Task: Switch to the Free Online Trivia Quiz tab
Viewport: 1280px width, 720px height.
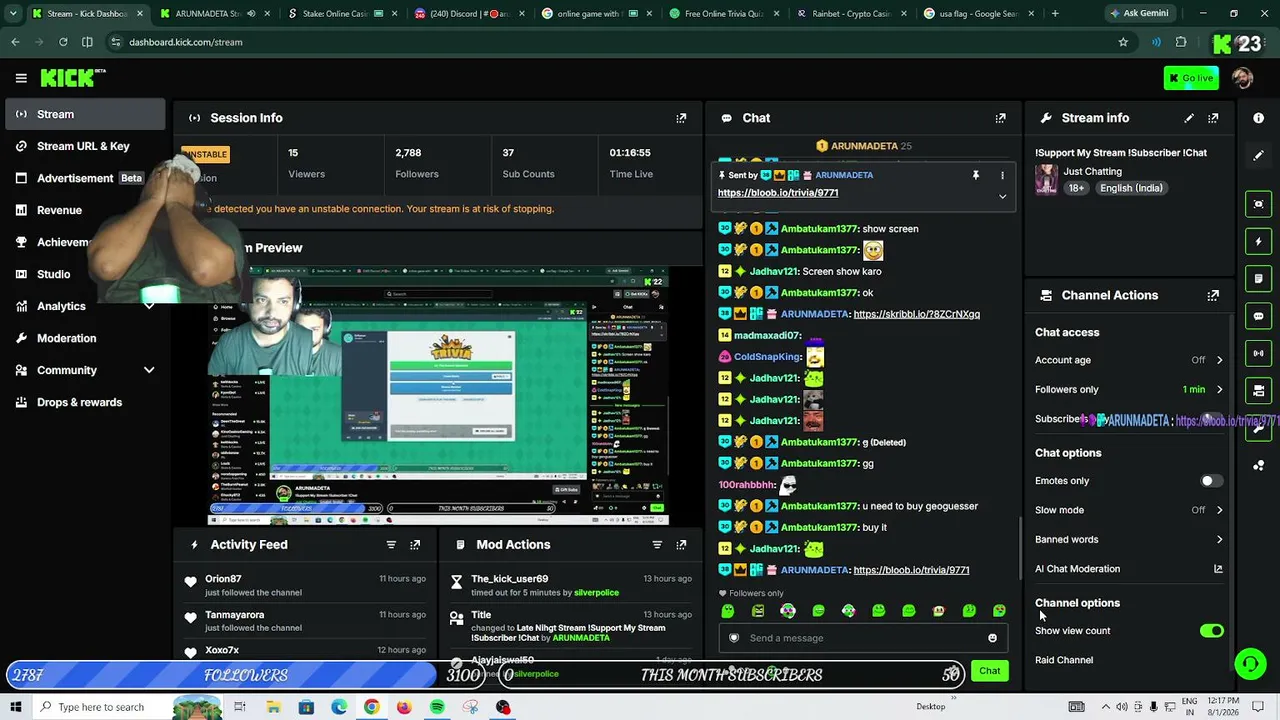Action: click(723, 14)
